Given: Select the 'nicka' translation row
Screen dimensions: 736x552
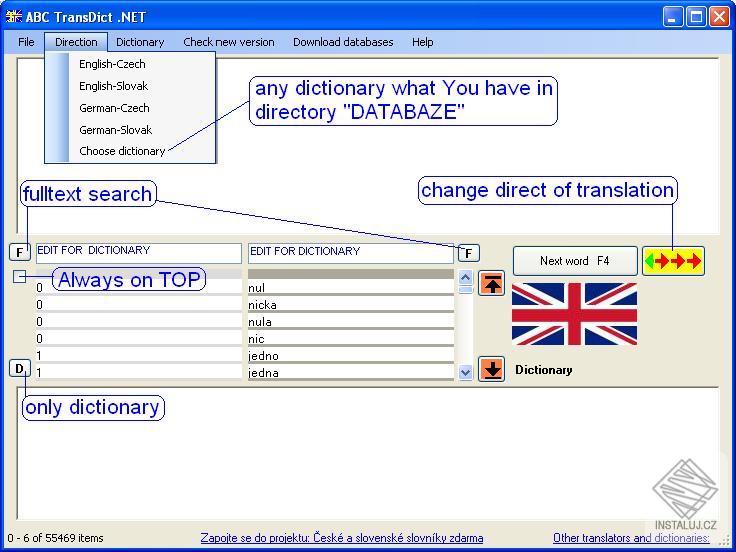Looking at the screenshot, I should pyautogui.click(x=351, y=305).
